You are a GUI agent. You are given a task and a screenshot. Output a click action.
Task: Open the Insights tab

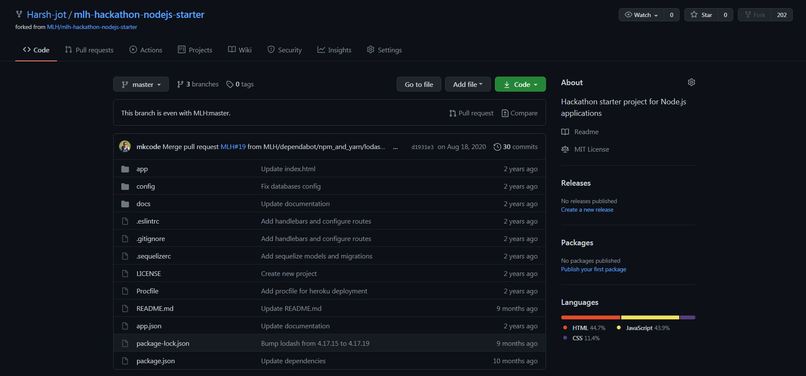334,50
